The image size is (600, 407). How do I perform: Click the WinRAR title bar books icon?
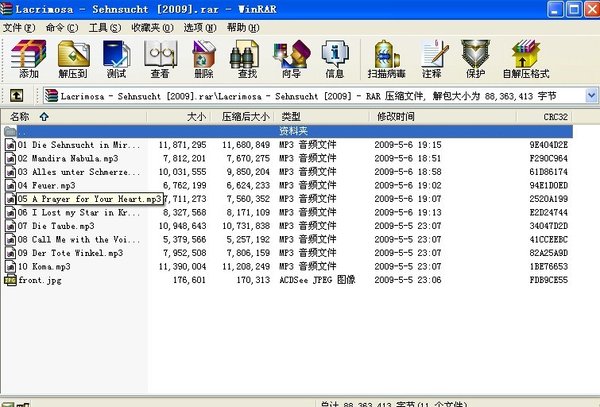coord(7,8)
